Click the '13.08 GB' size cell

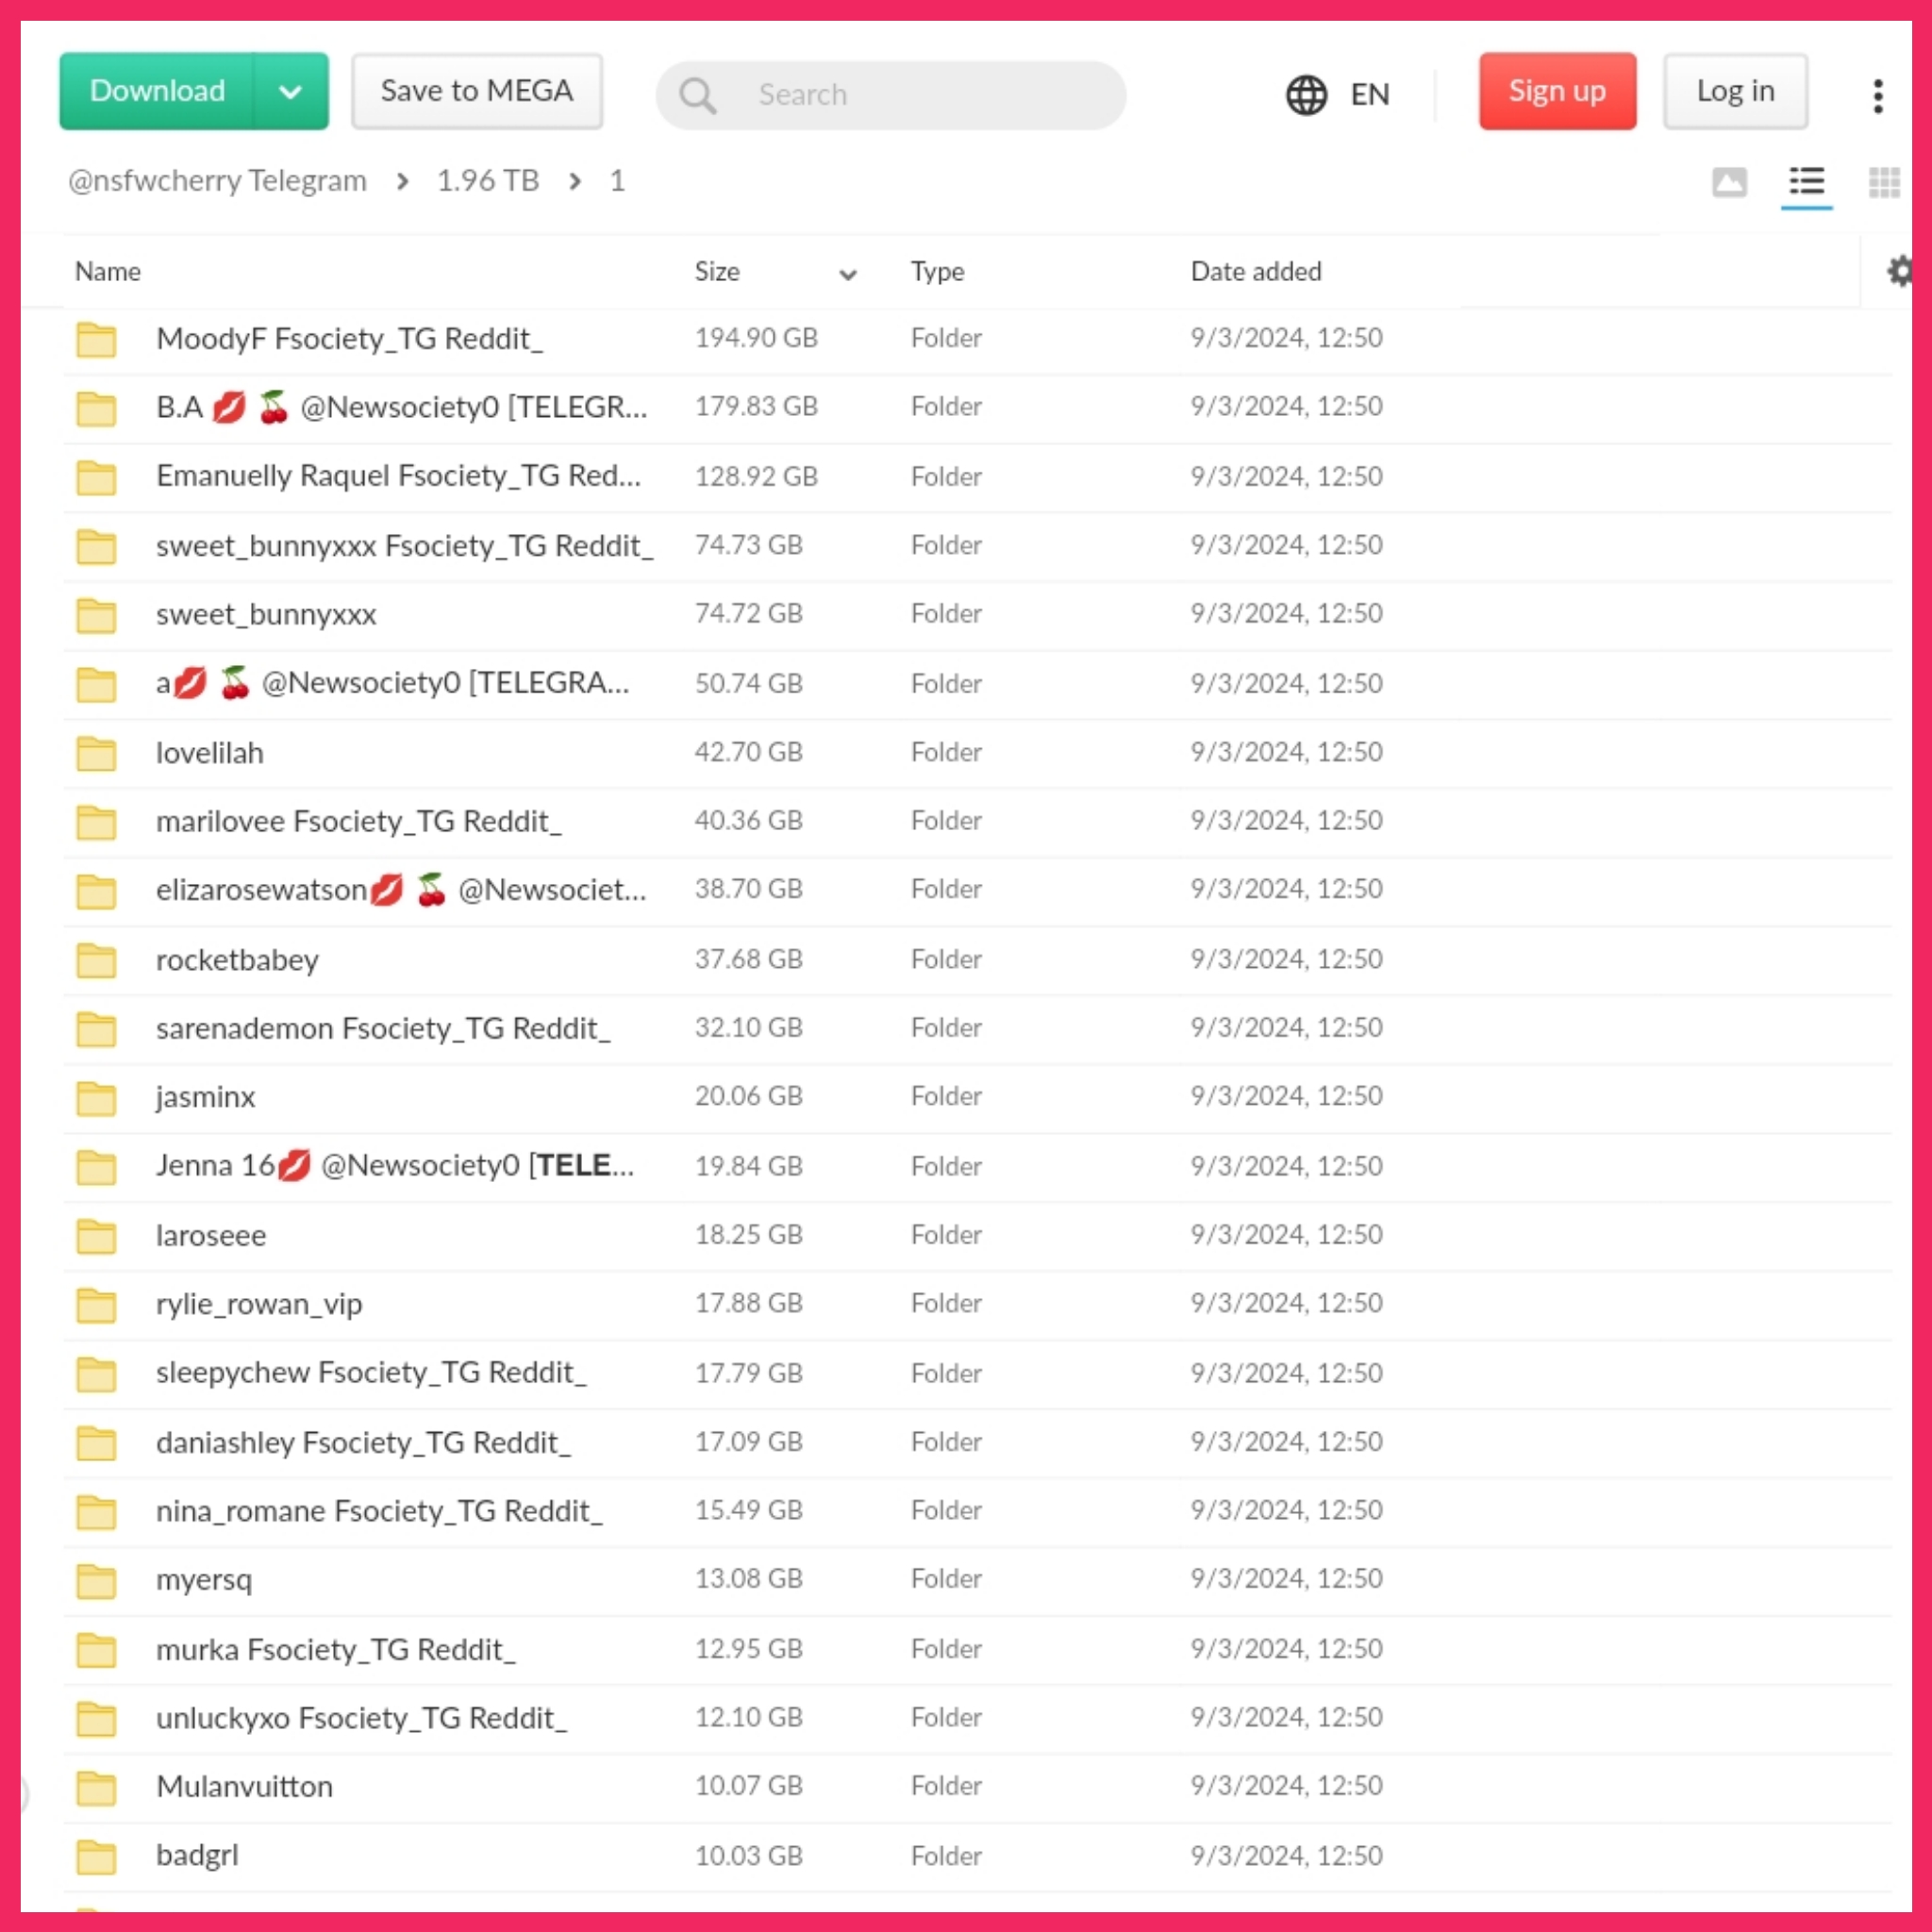pos(749,1579)
